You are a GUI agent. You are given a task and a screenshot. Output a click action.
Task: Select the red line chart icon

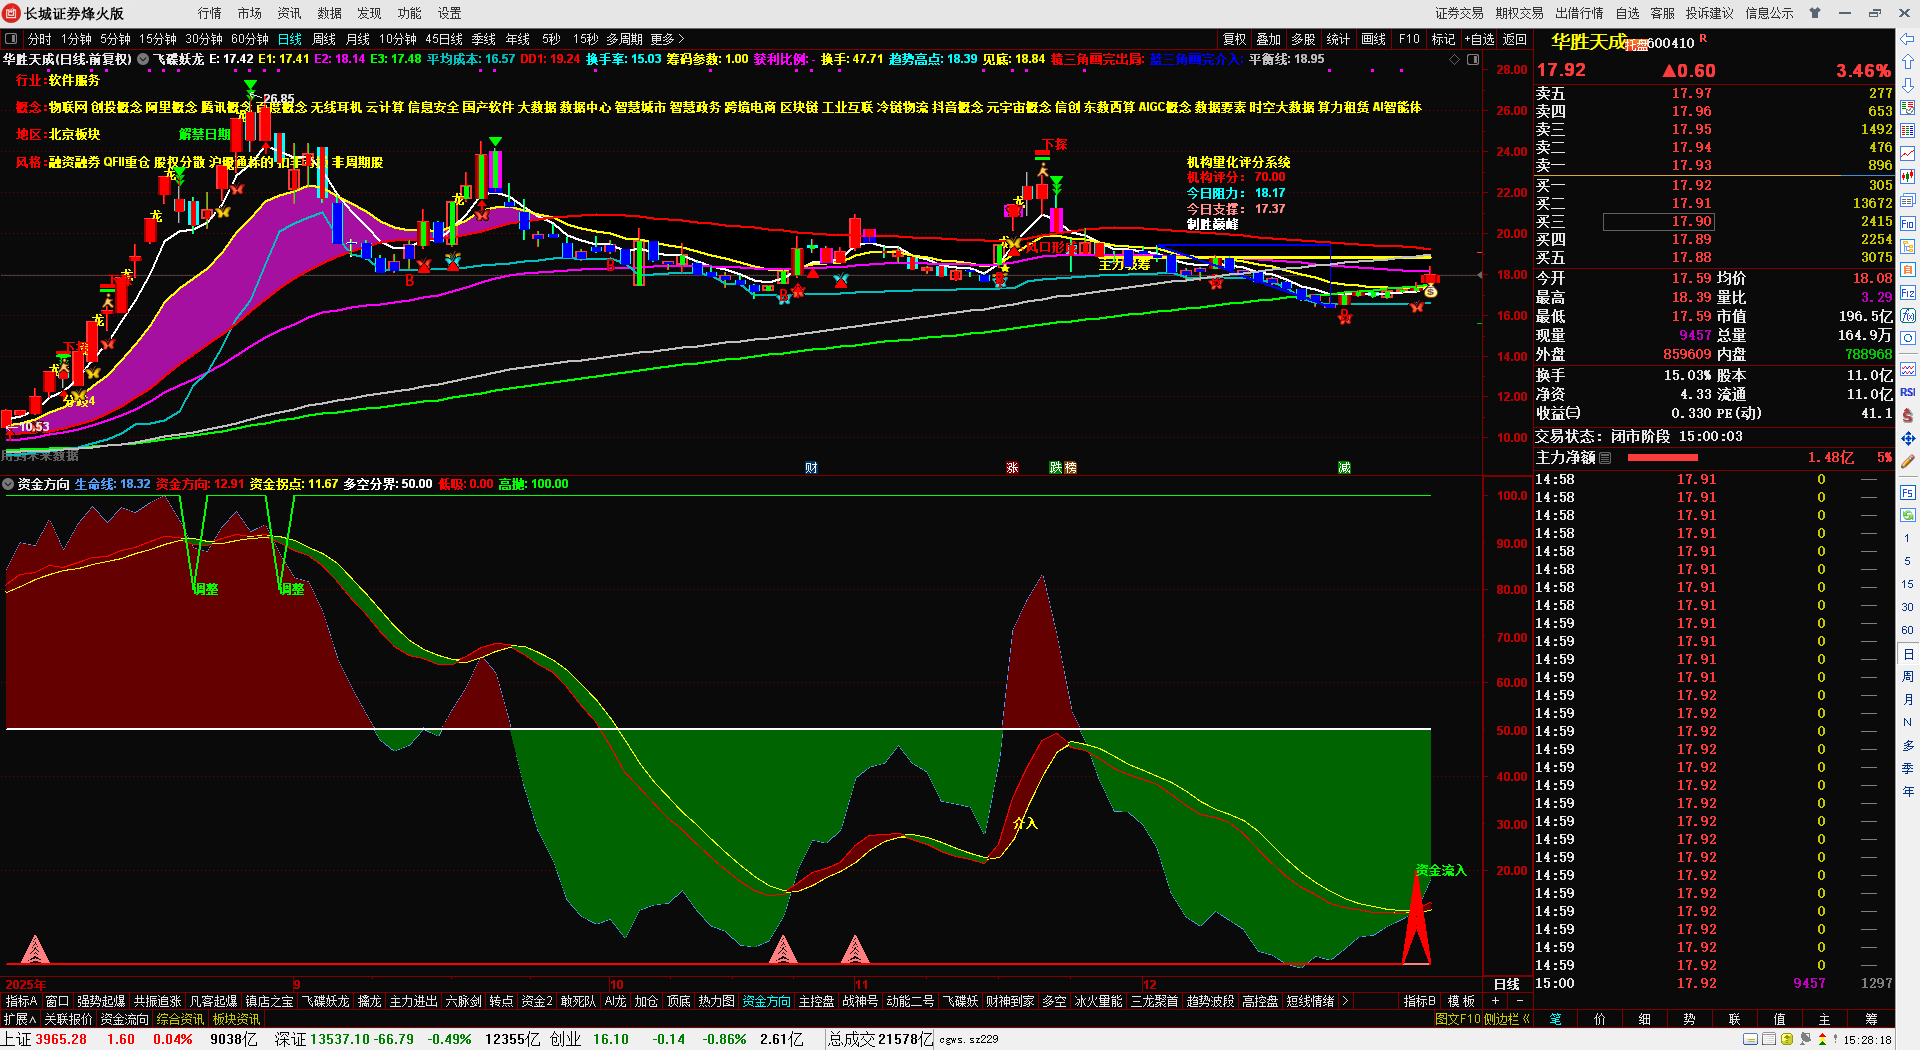[x=1907, y=154]
